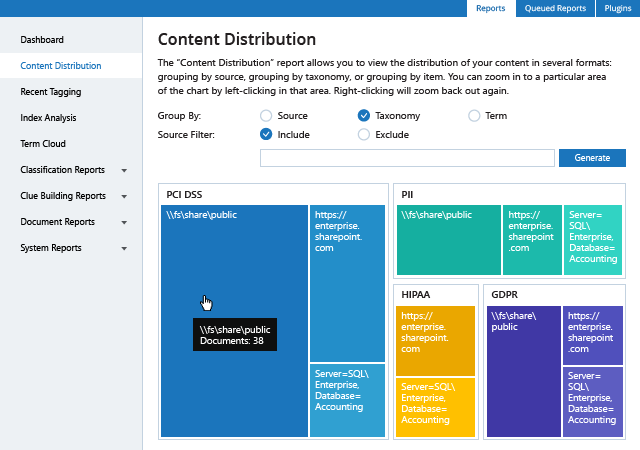Select Include for the source filter

[266, 134]
